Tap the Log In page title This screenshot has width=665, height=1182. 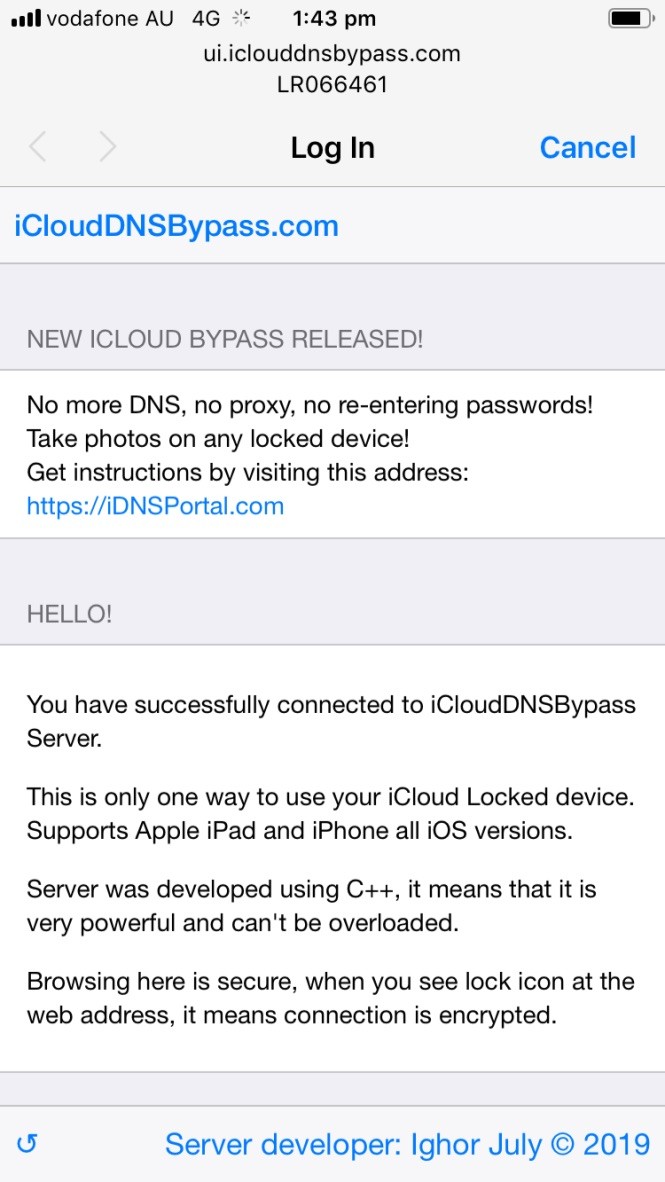click(x=332, y=148)
